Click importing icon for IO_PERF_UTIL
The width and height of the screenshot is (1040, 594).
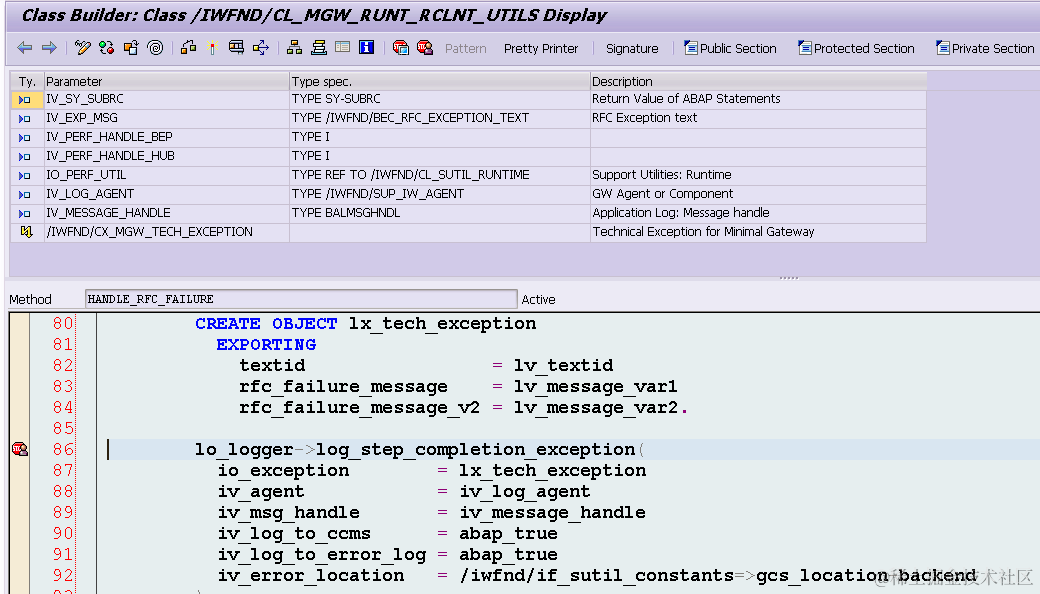[25, 176]
